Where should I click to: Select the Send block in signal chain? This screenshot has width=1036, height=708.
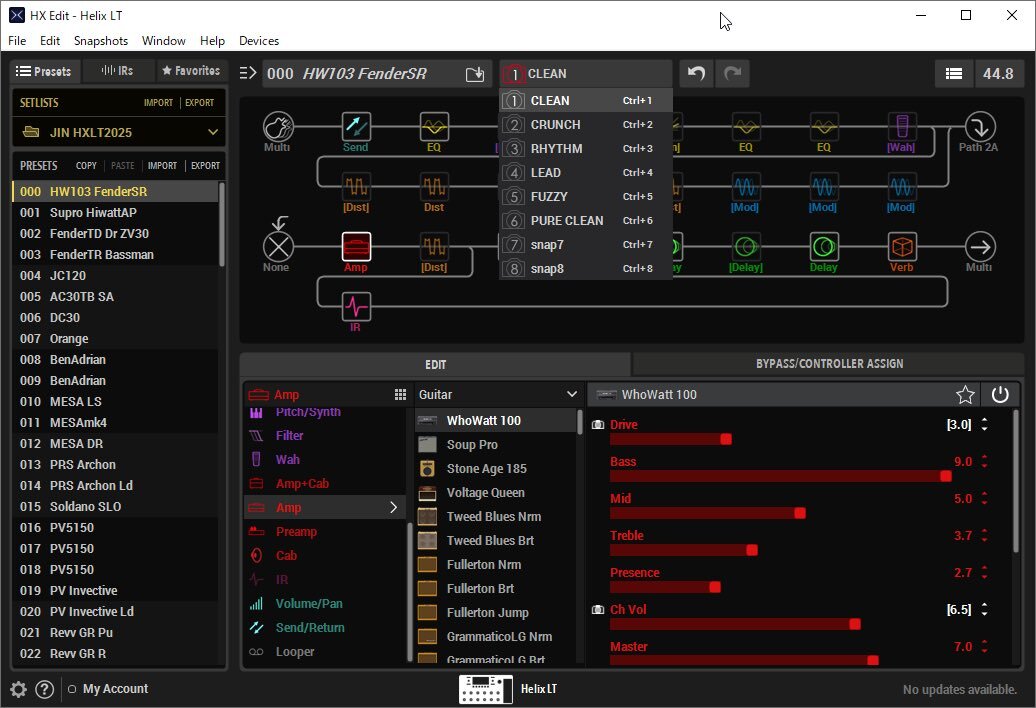click(x=356, y=127)
